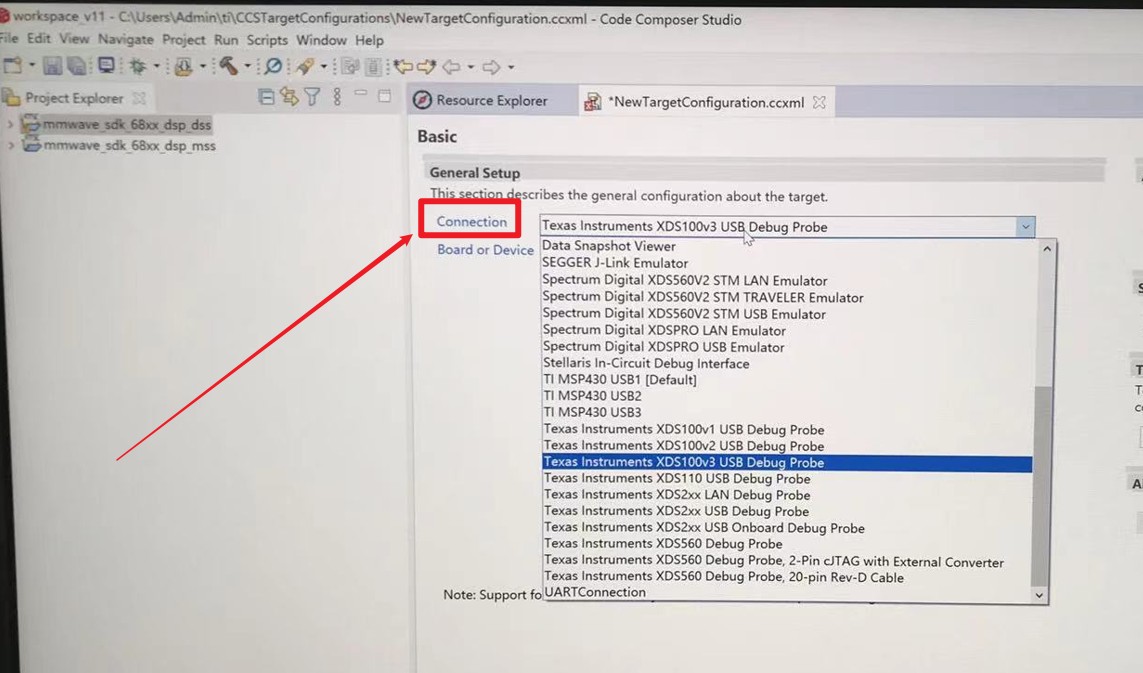1143x673 pixels.
Task: Maximize the Project Explorer panel
Action: pyautogui.click(x=385, y=96)
